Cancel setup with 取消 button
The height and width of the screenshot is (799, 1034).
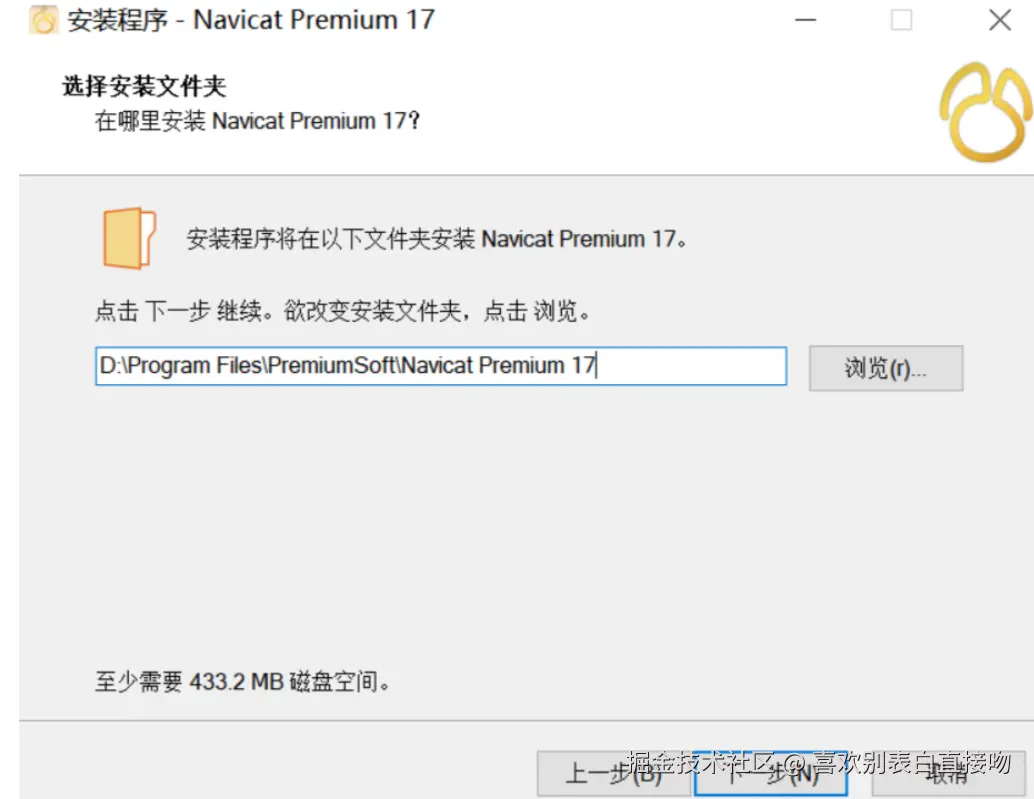pyautogui.click(x=948, y=773)
